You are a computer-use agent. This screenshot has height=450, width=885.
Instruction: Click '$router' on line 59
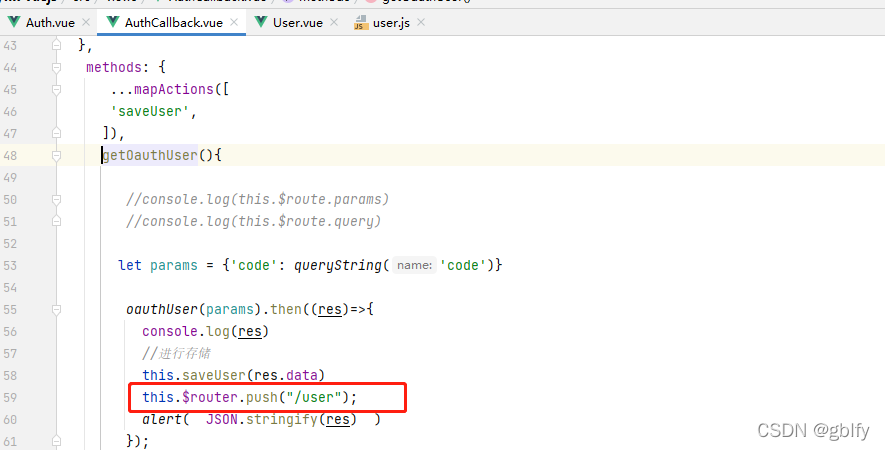pyautogui.click(x=210, y=397)
